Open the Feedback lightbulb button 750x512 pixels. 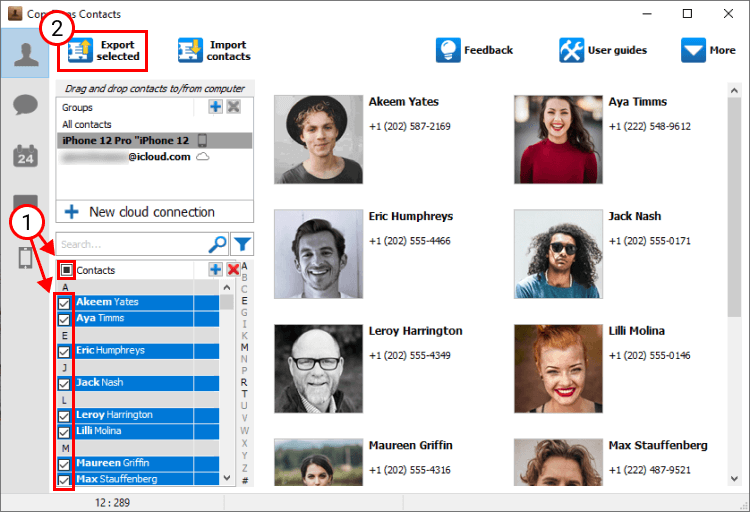474,50
